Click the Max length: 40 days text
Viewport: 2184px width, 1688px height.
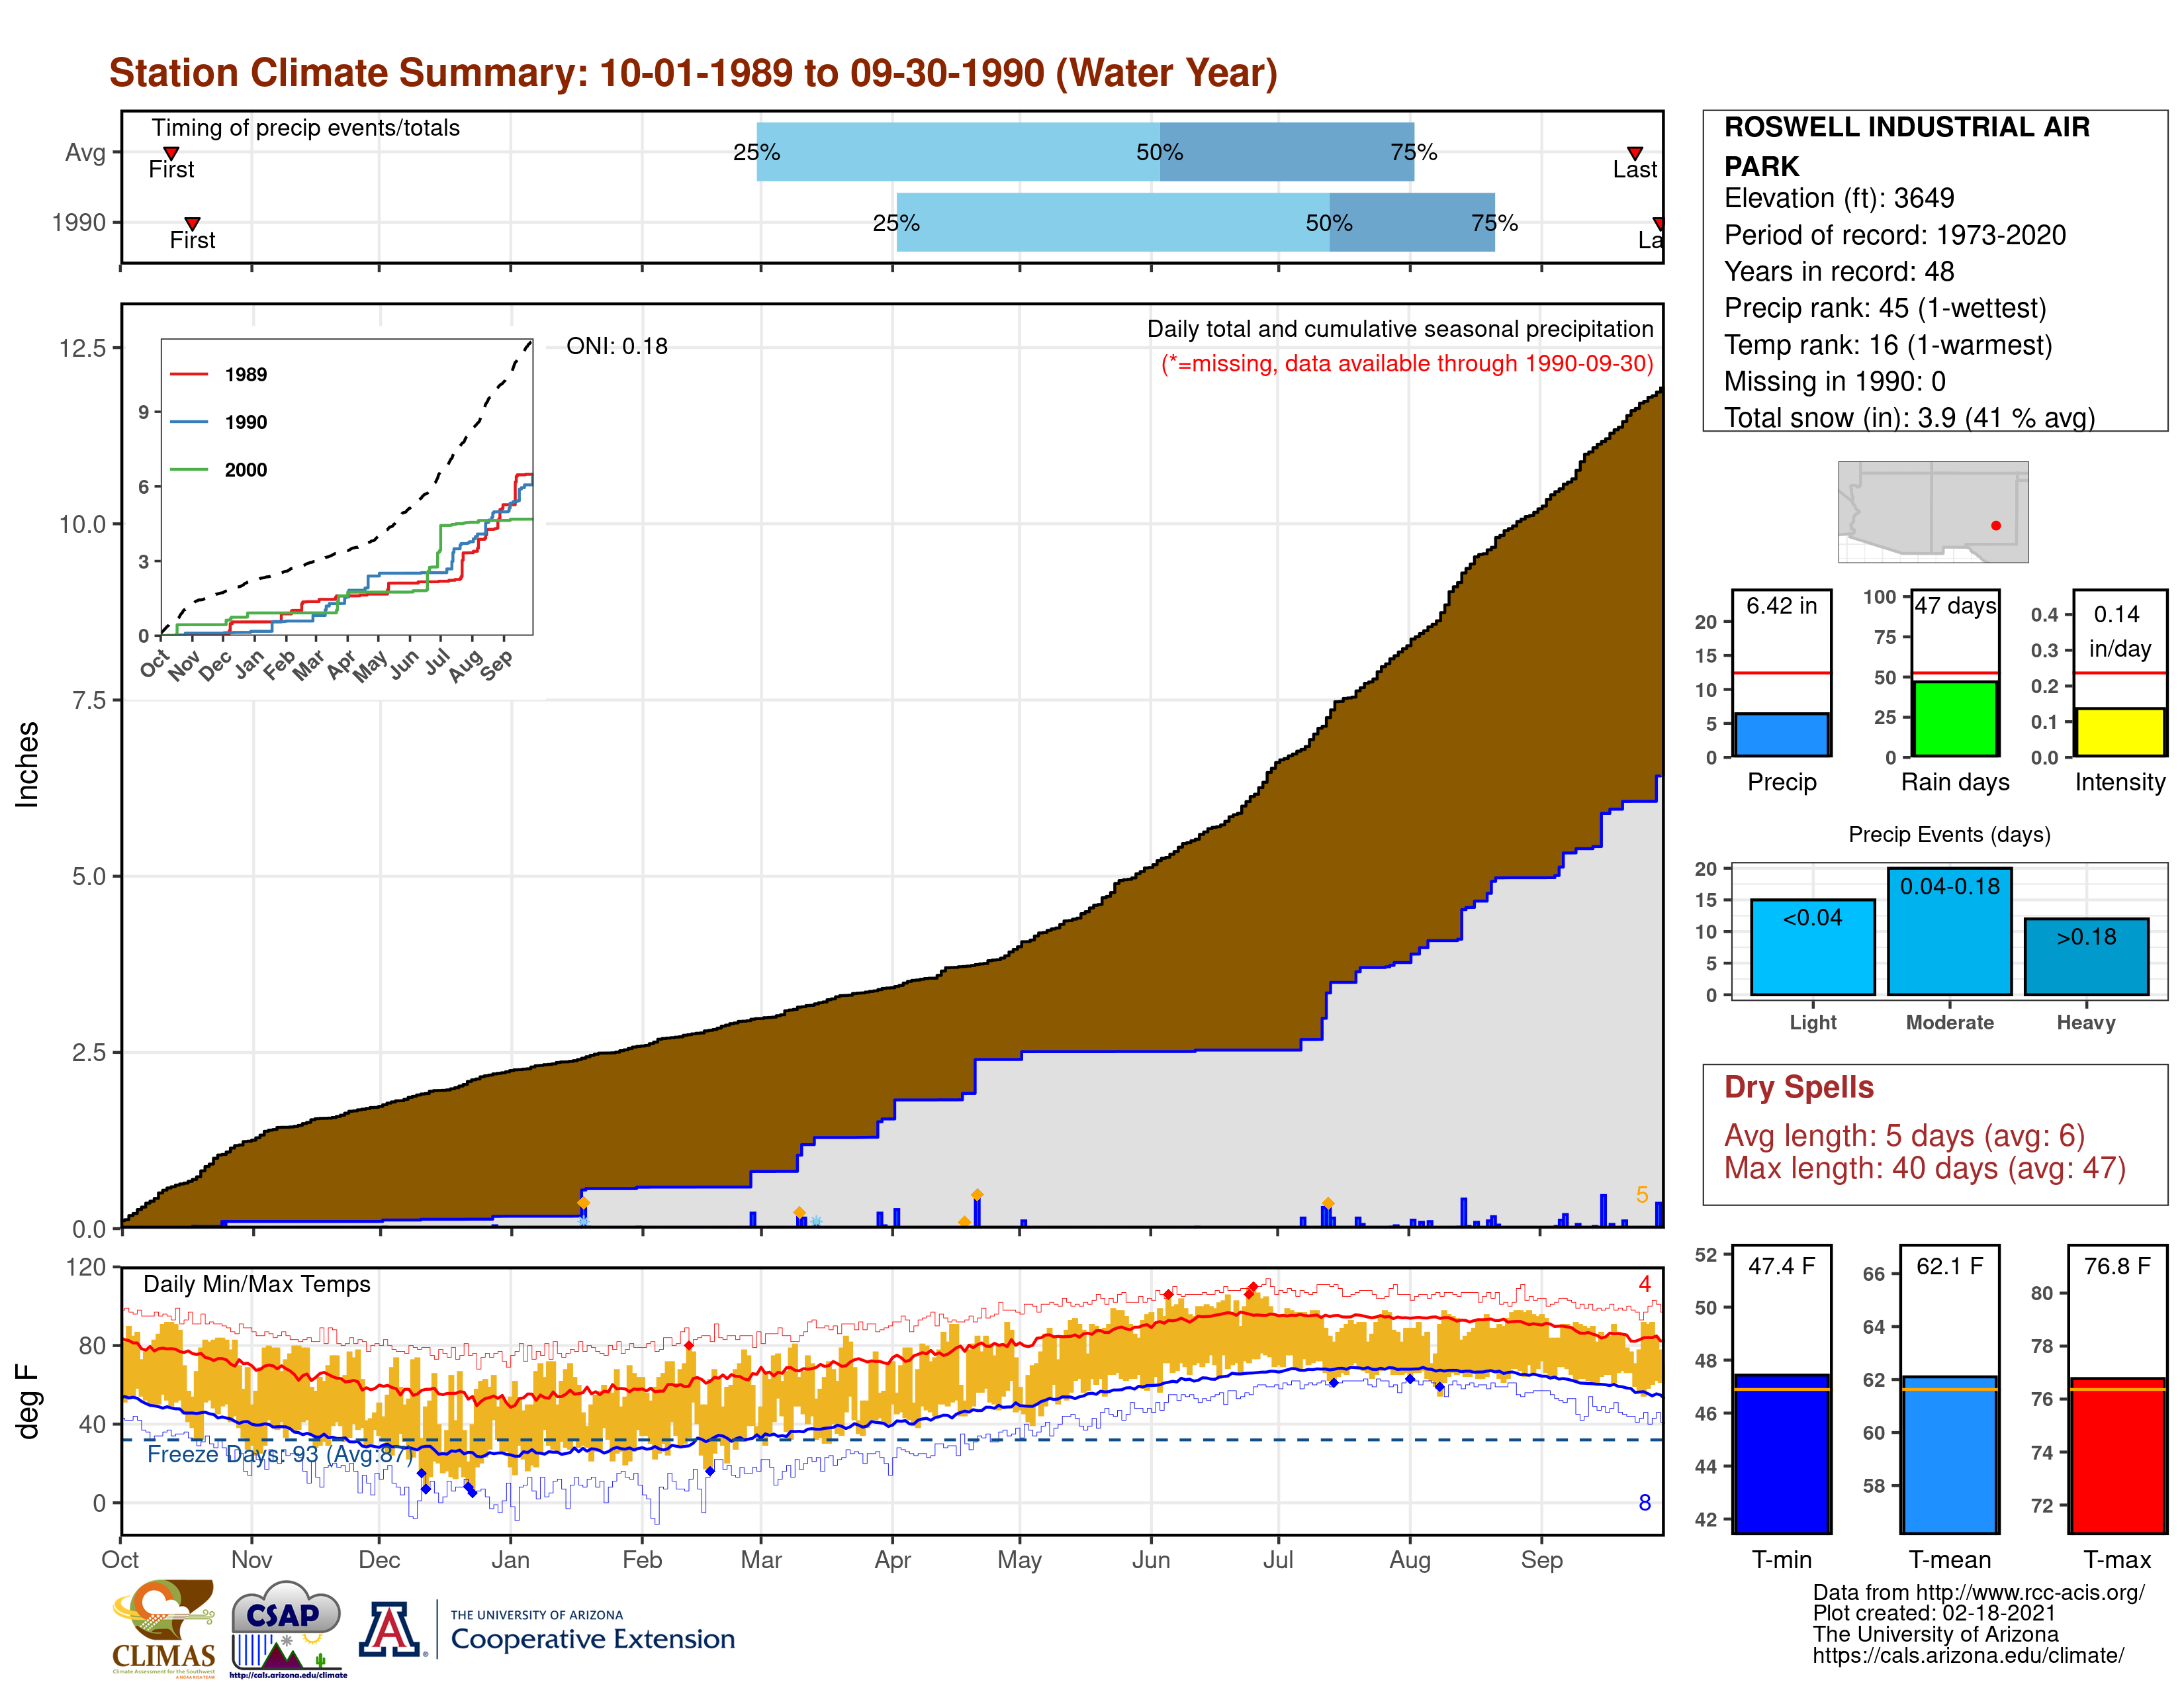tap(1925, 1168)
